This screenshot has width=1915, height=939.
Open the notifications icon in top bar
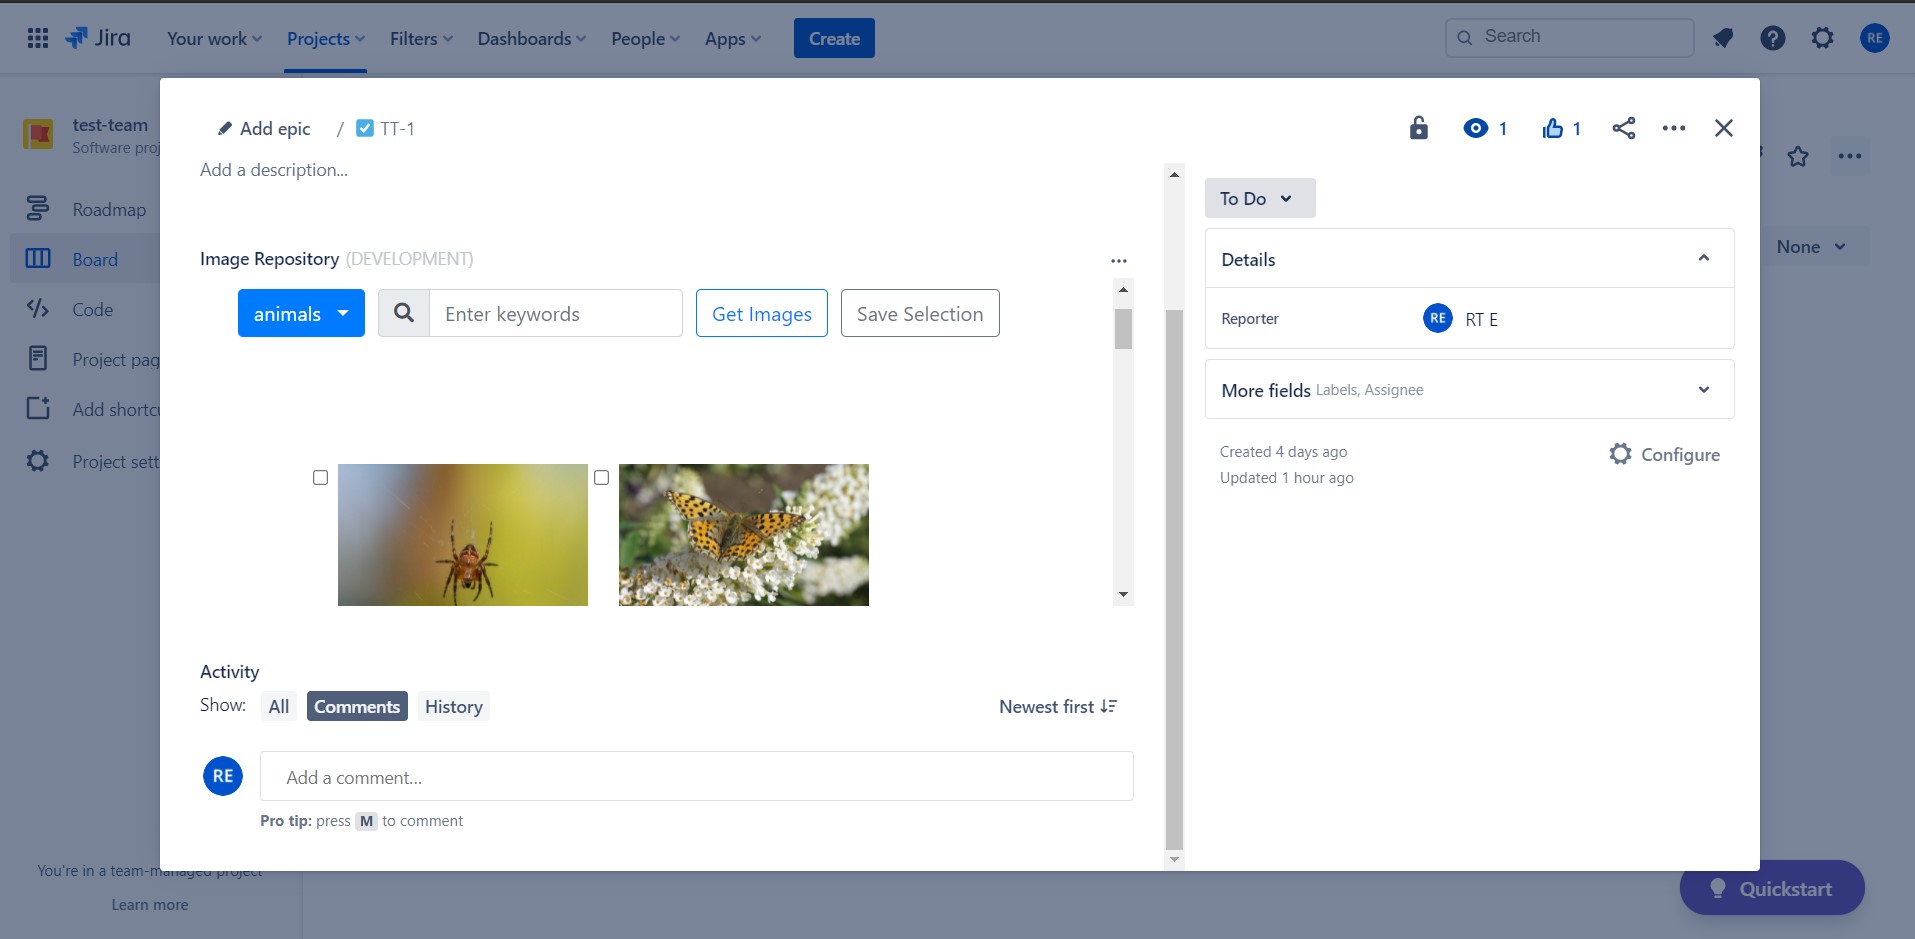[x=1723, y=38]
